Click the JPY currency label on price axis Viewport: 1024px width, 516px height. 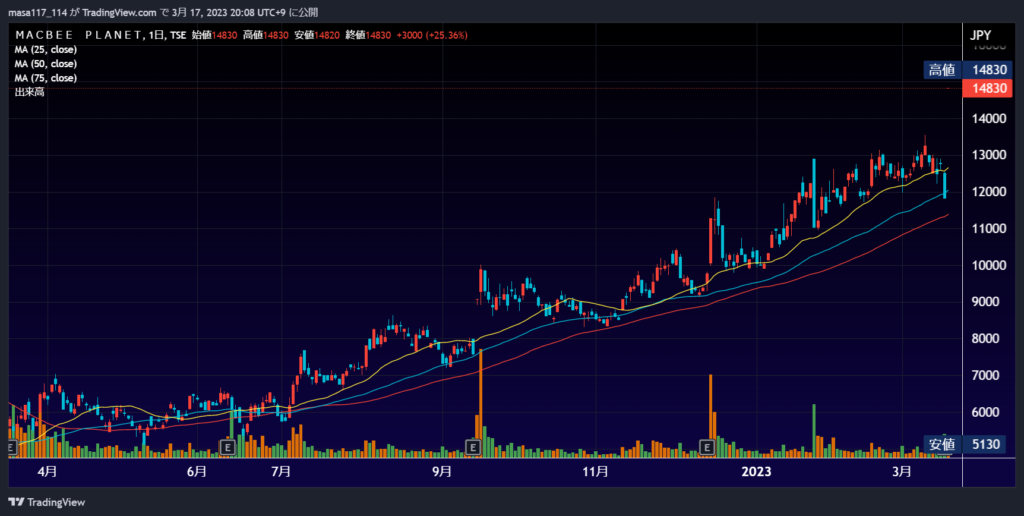click(x=980, y=35)
